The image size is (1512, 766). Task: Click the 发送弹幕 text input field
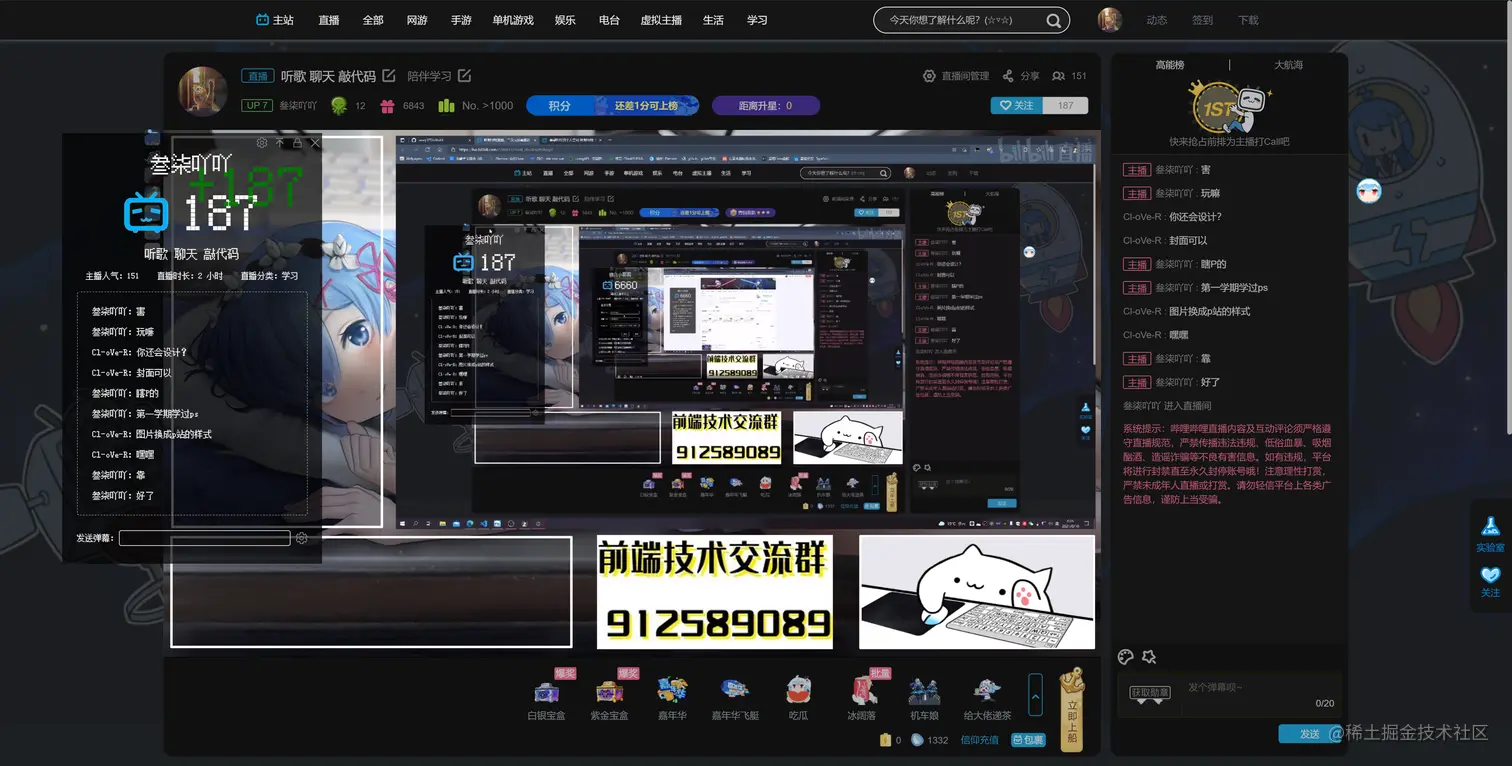205,538
